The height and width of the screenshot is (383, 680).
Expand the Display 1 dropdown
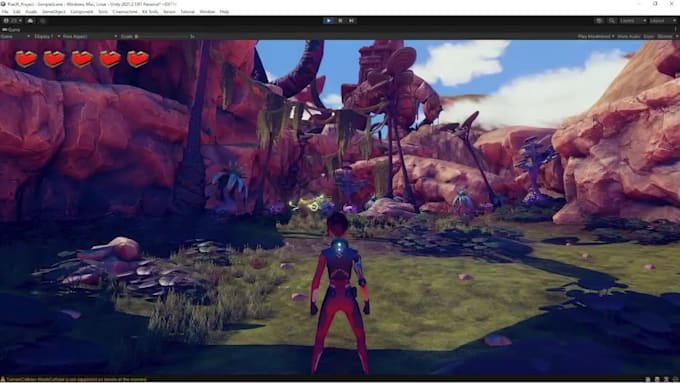click(x=47, y=36)
